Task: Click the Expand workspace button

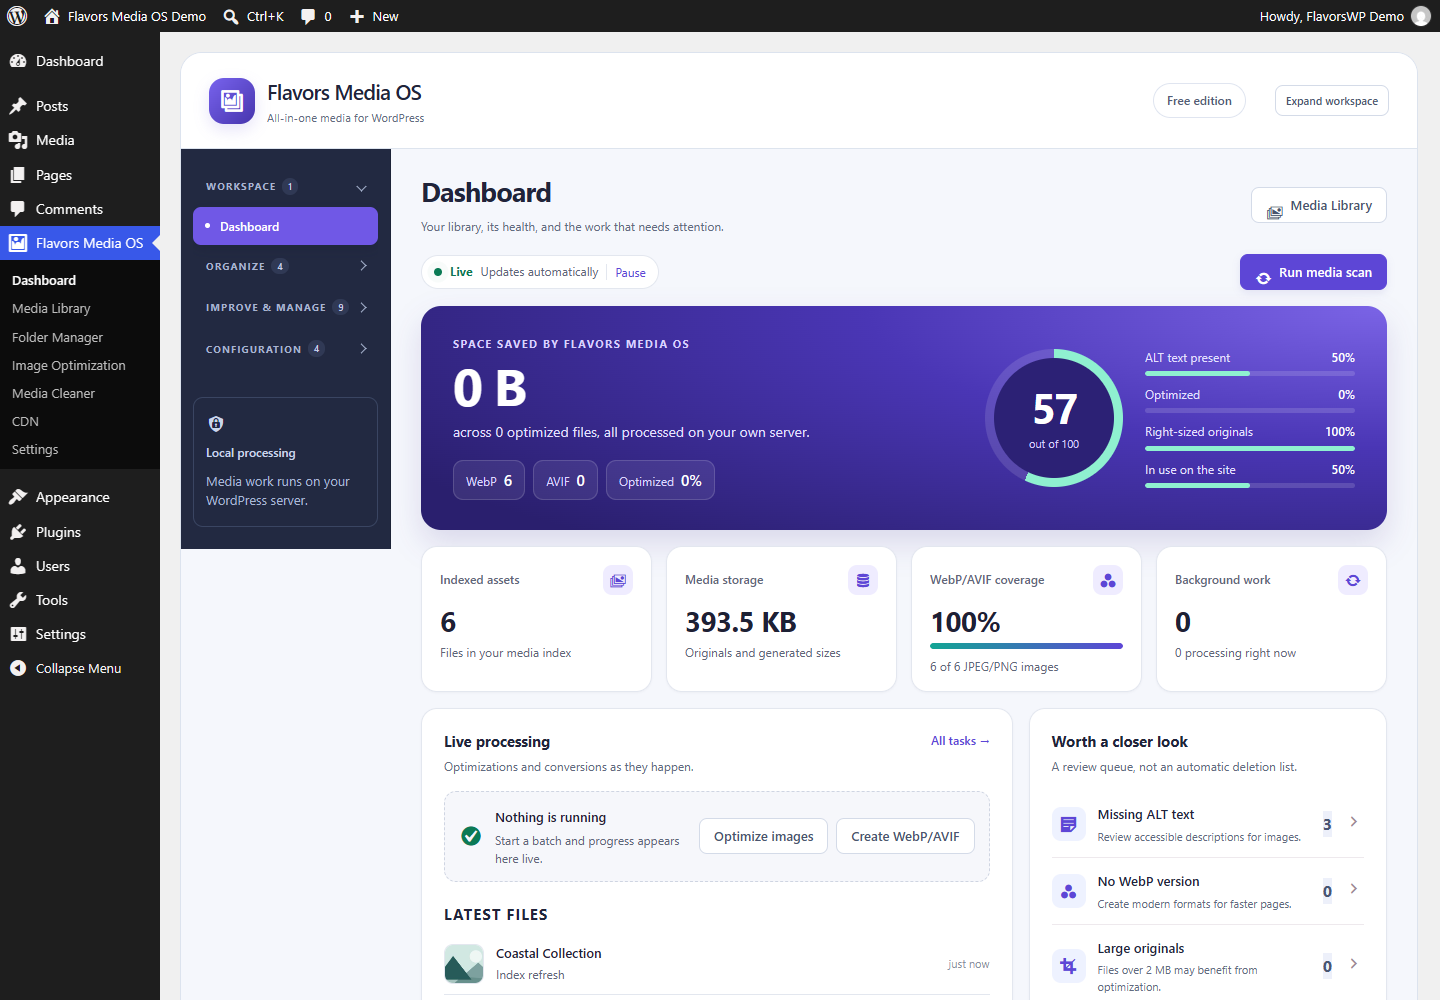Action: pos(1332,101)
